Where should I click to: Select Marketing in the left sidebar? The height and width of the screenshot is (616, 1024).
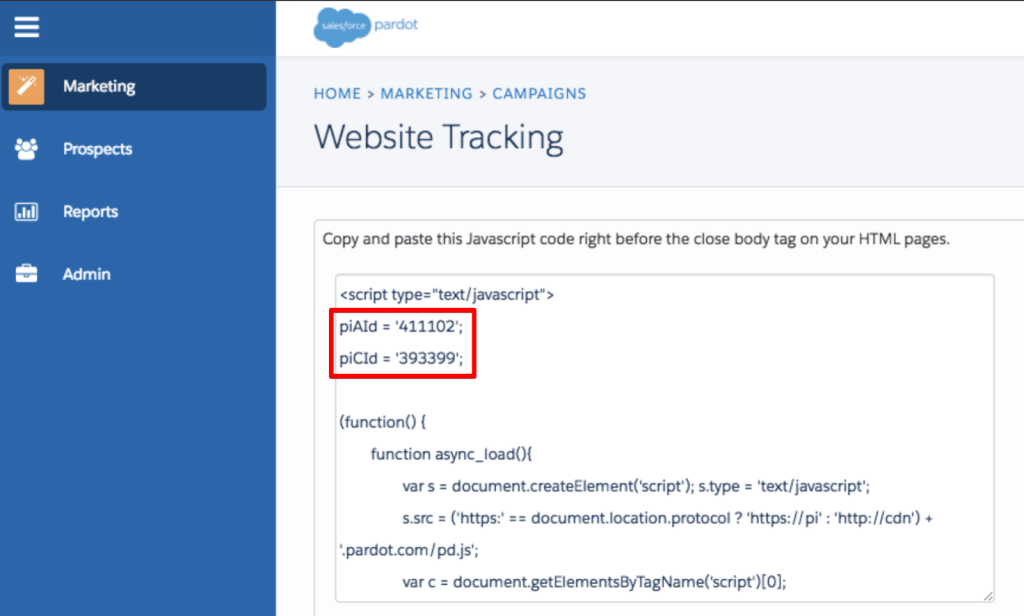(x=99, y=87)
